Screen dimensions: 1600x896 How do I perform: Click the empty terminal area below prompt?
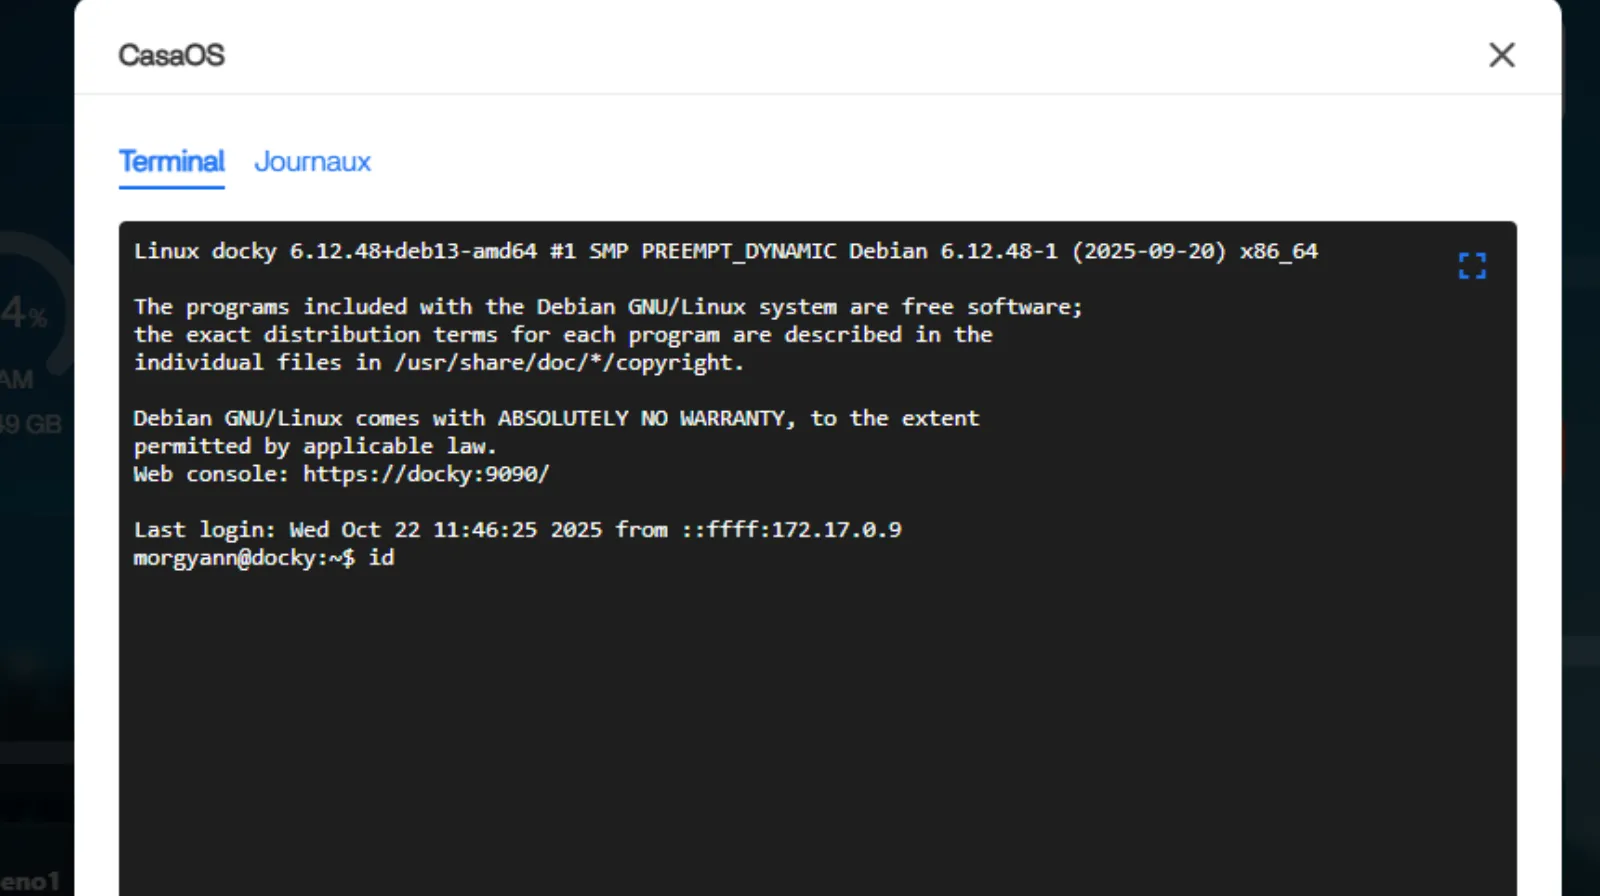point(800,730)
